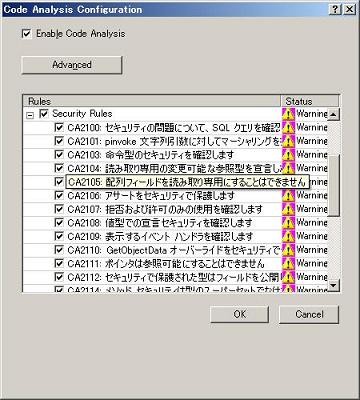Toggle the CA2109 rule checkbox

tap(59, 236)
